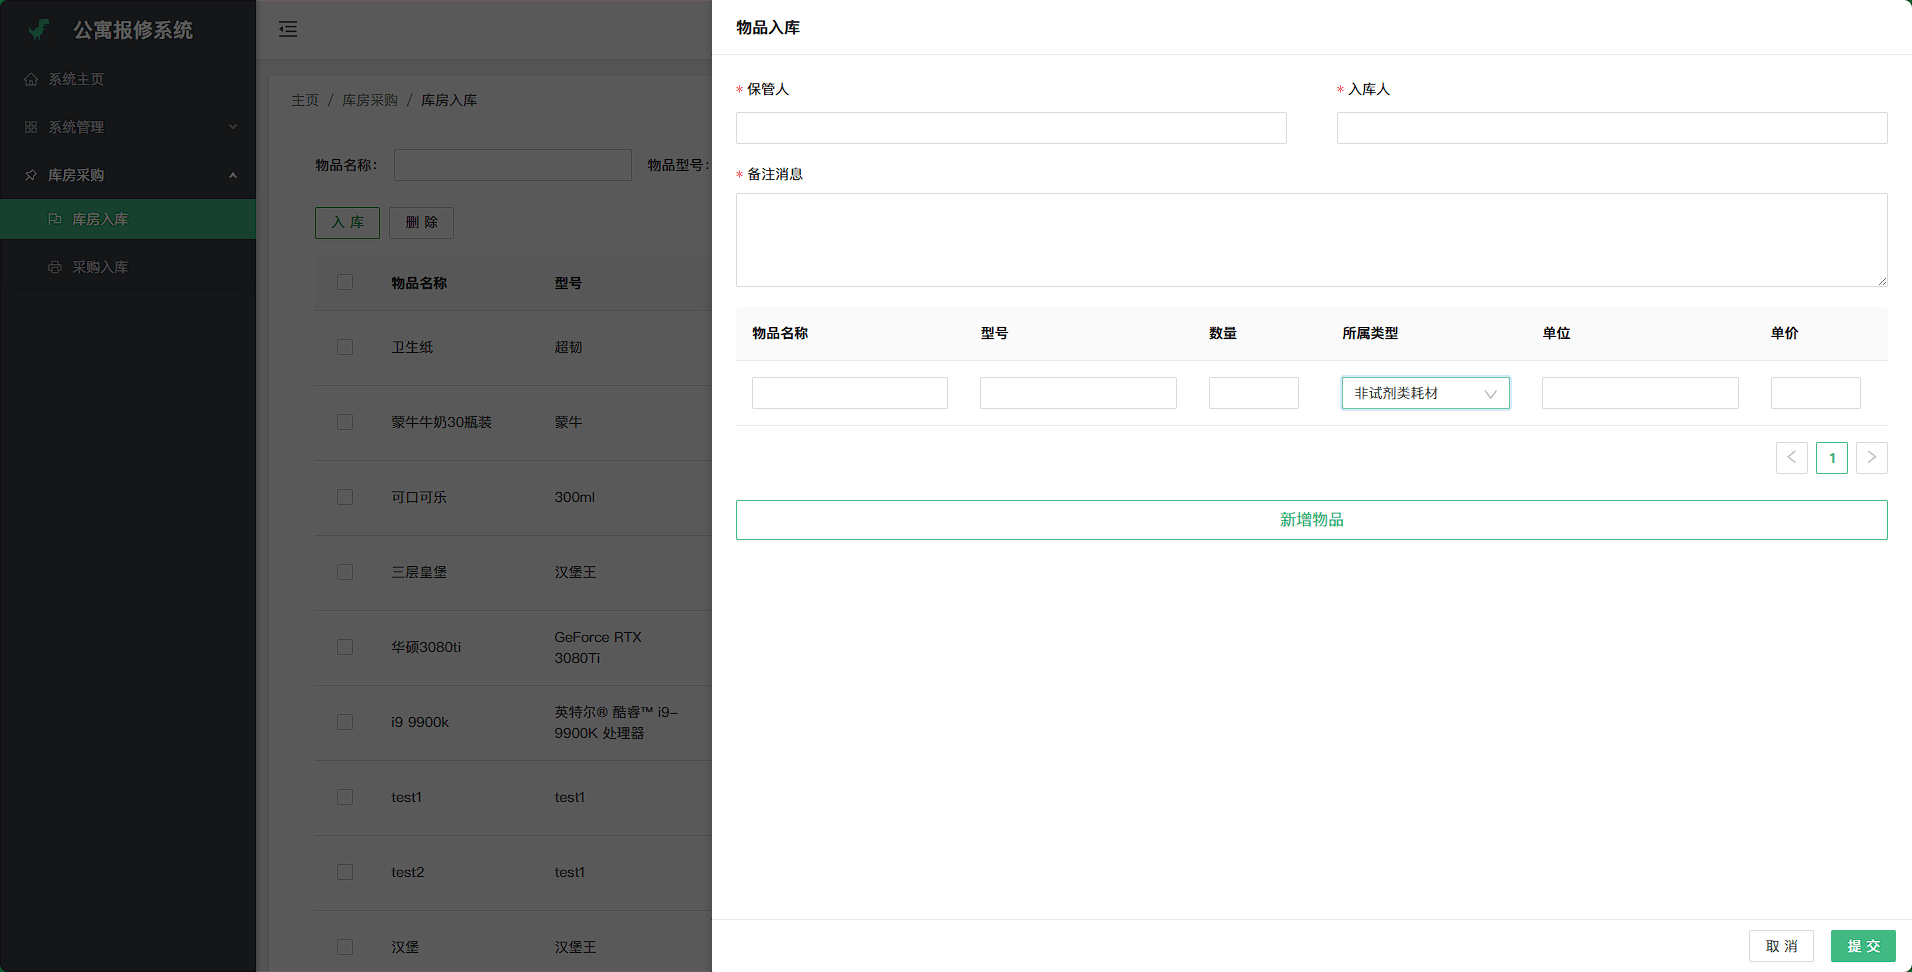The width and height of the screenshot is (1912, 972).
Task: Click the printer icon beside 采购入库
Action: 55,267
